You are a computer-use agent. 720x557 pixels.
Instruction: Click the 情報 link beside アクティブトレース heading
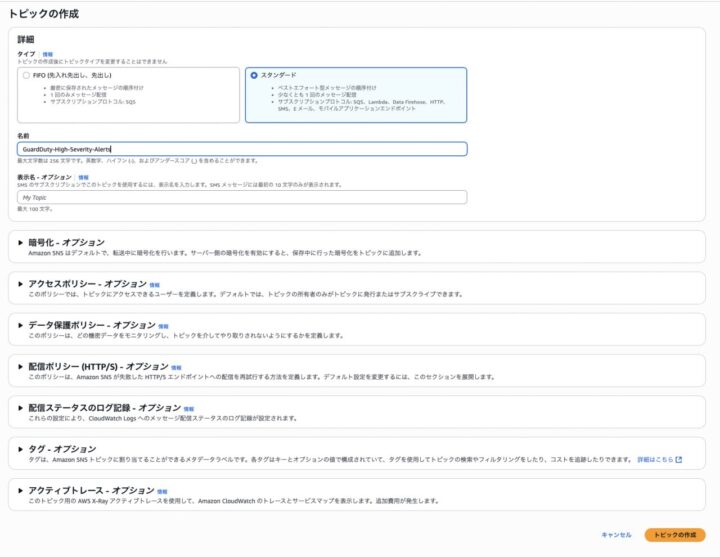164,492
